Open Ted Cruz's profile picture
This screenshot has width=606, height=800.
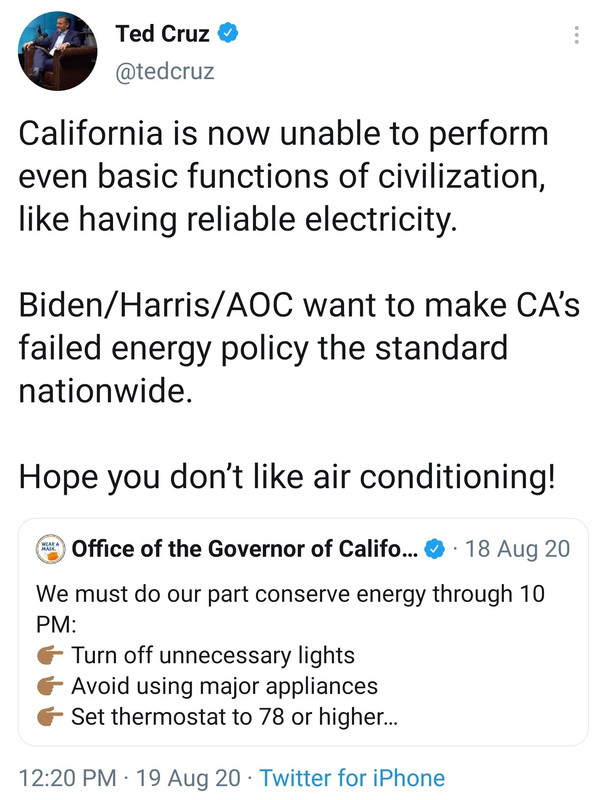coord(58,54)
